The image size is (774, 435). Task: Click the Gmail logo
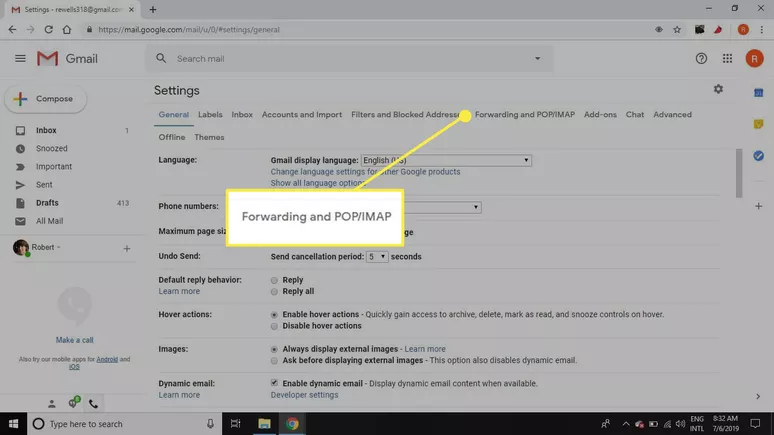click(67, 59)
